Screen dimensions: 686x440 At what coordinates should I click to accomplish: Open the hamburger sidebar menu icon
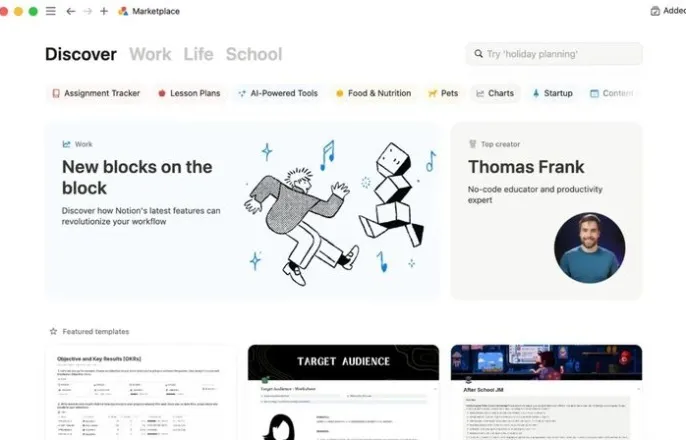51,11
